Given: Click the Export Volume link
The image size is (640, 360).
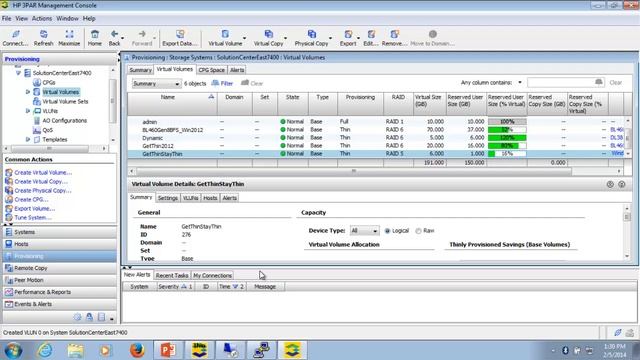Looking at the screenshot, I should point(35,209).
